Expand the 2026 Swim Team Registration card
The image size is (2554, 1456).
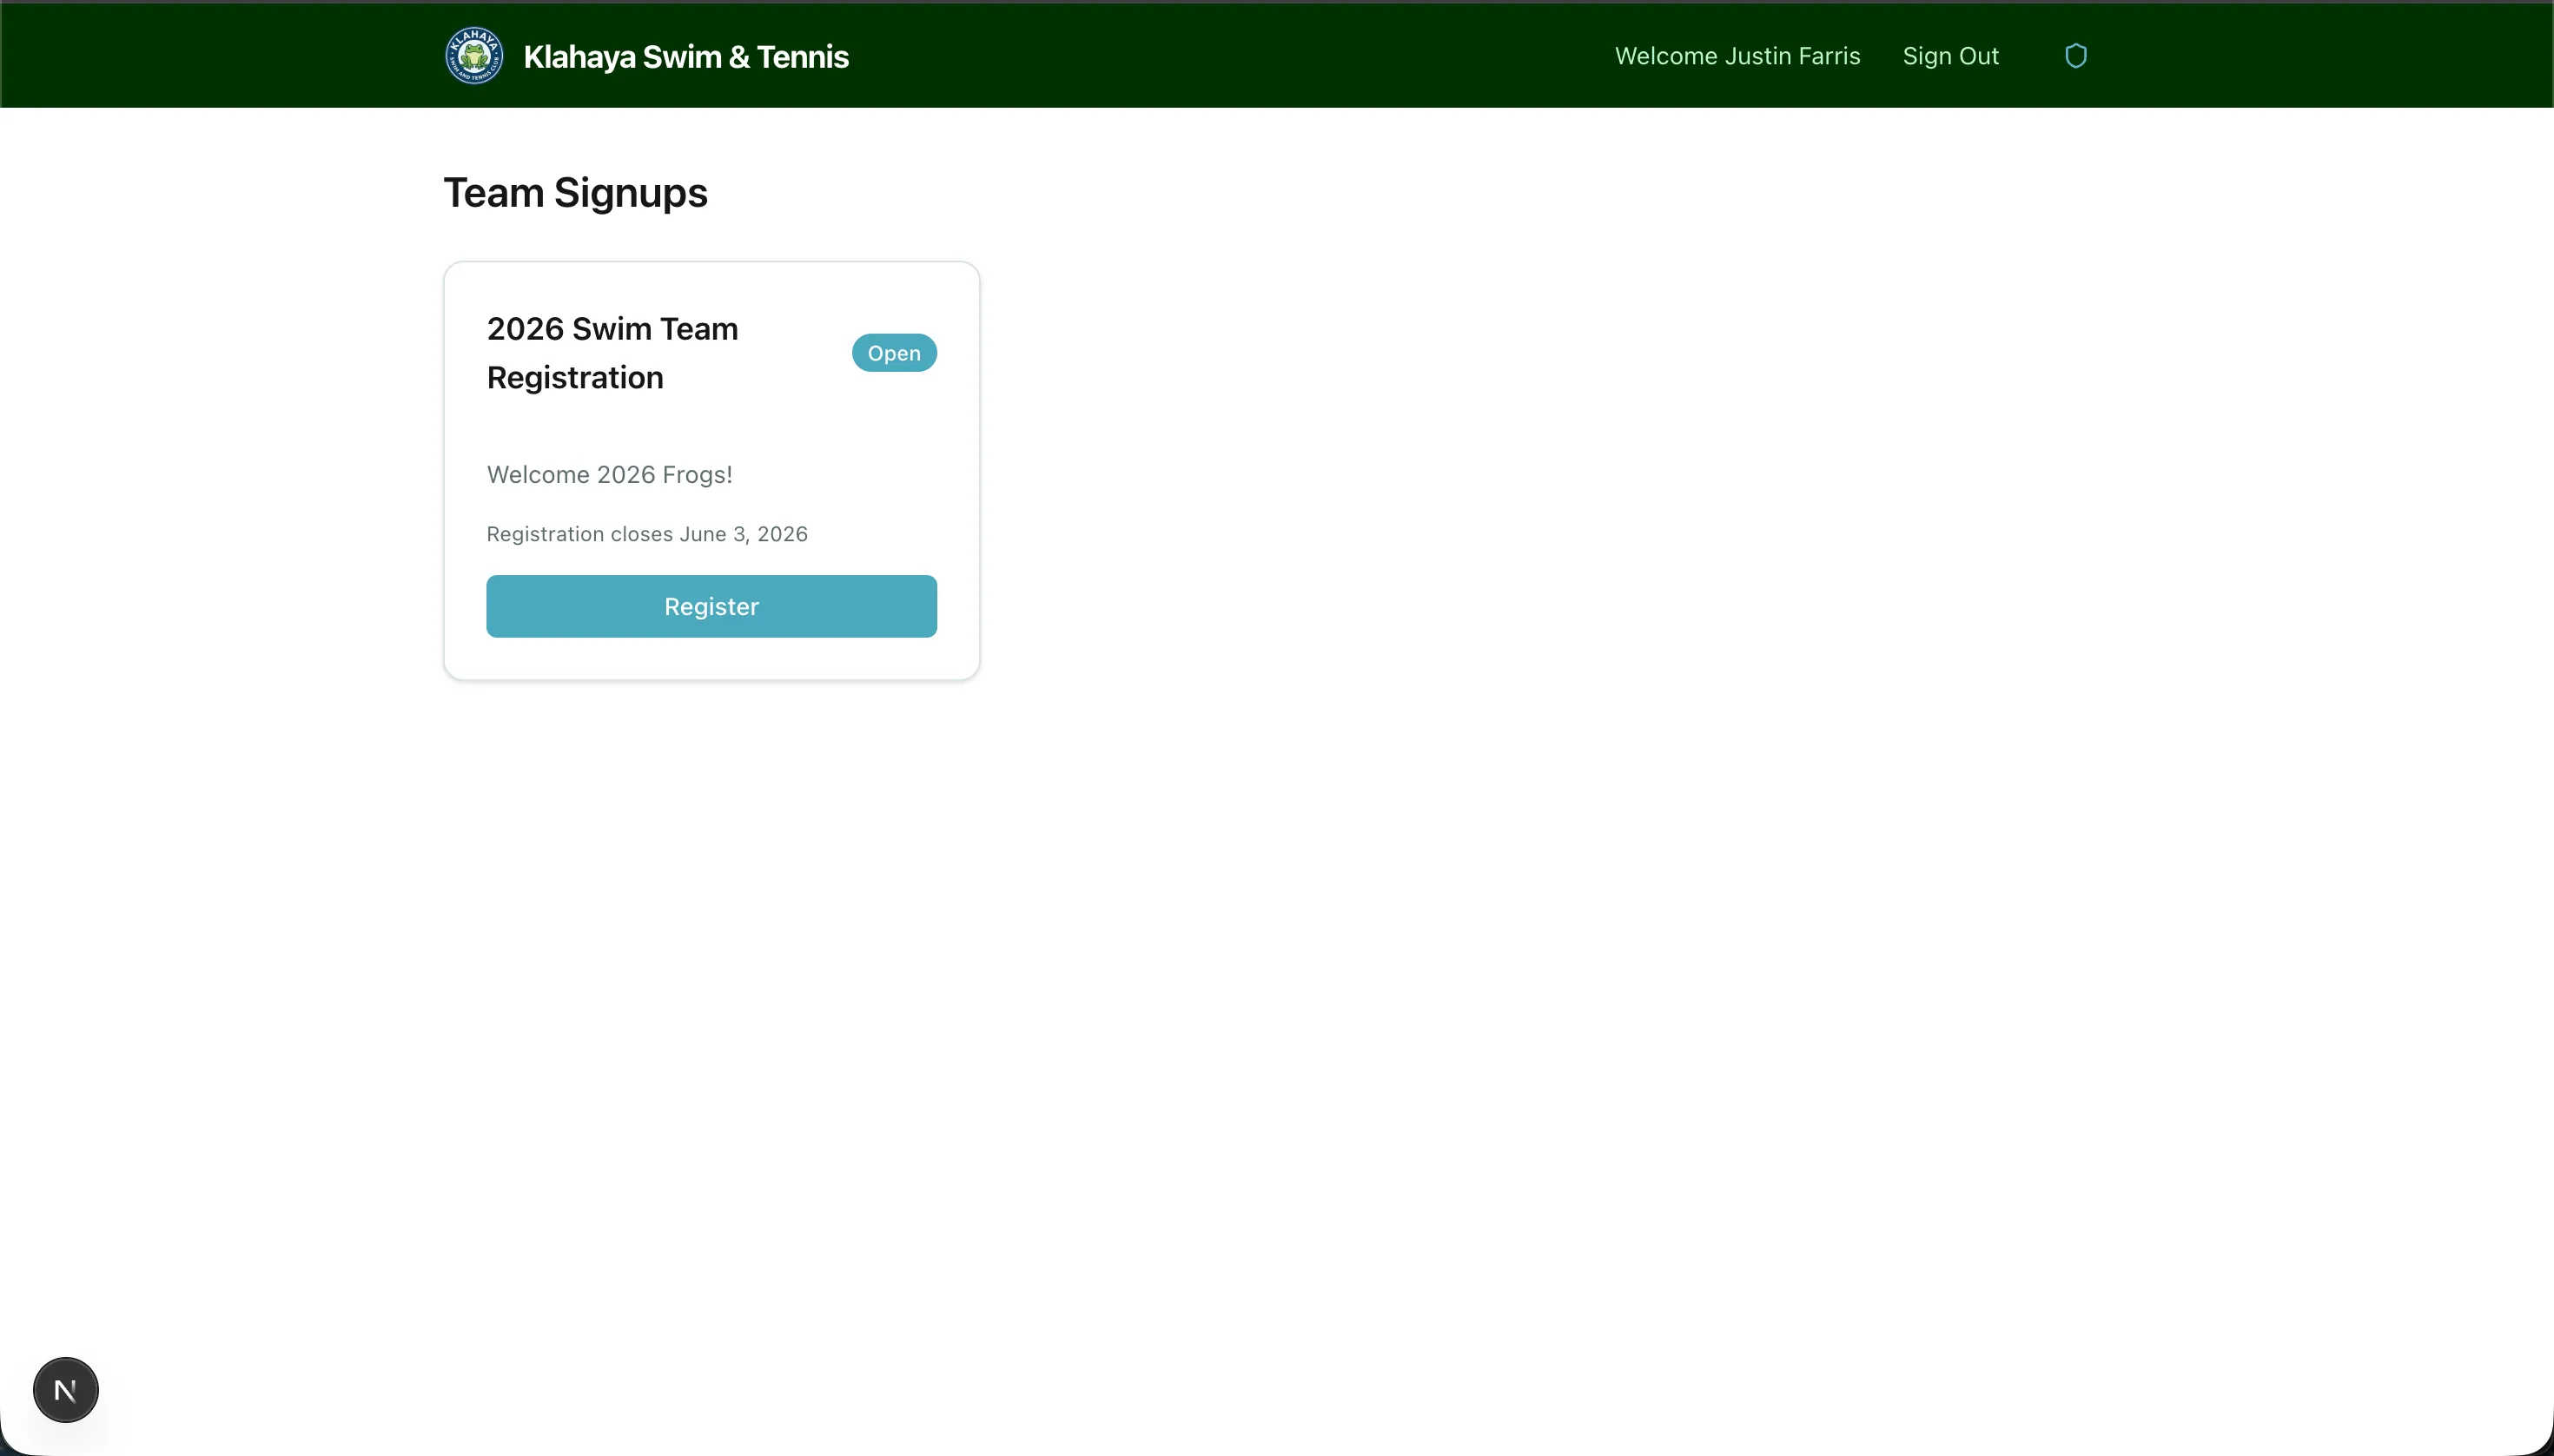click(x=711, y=470)
